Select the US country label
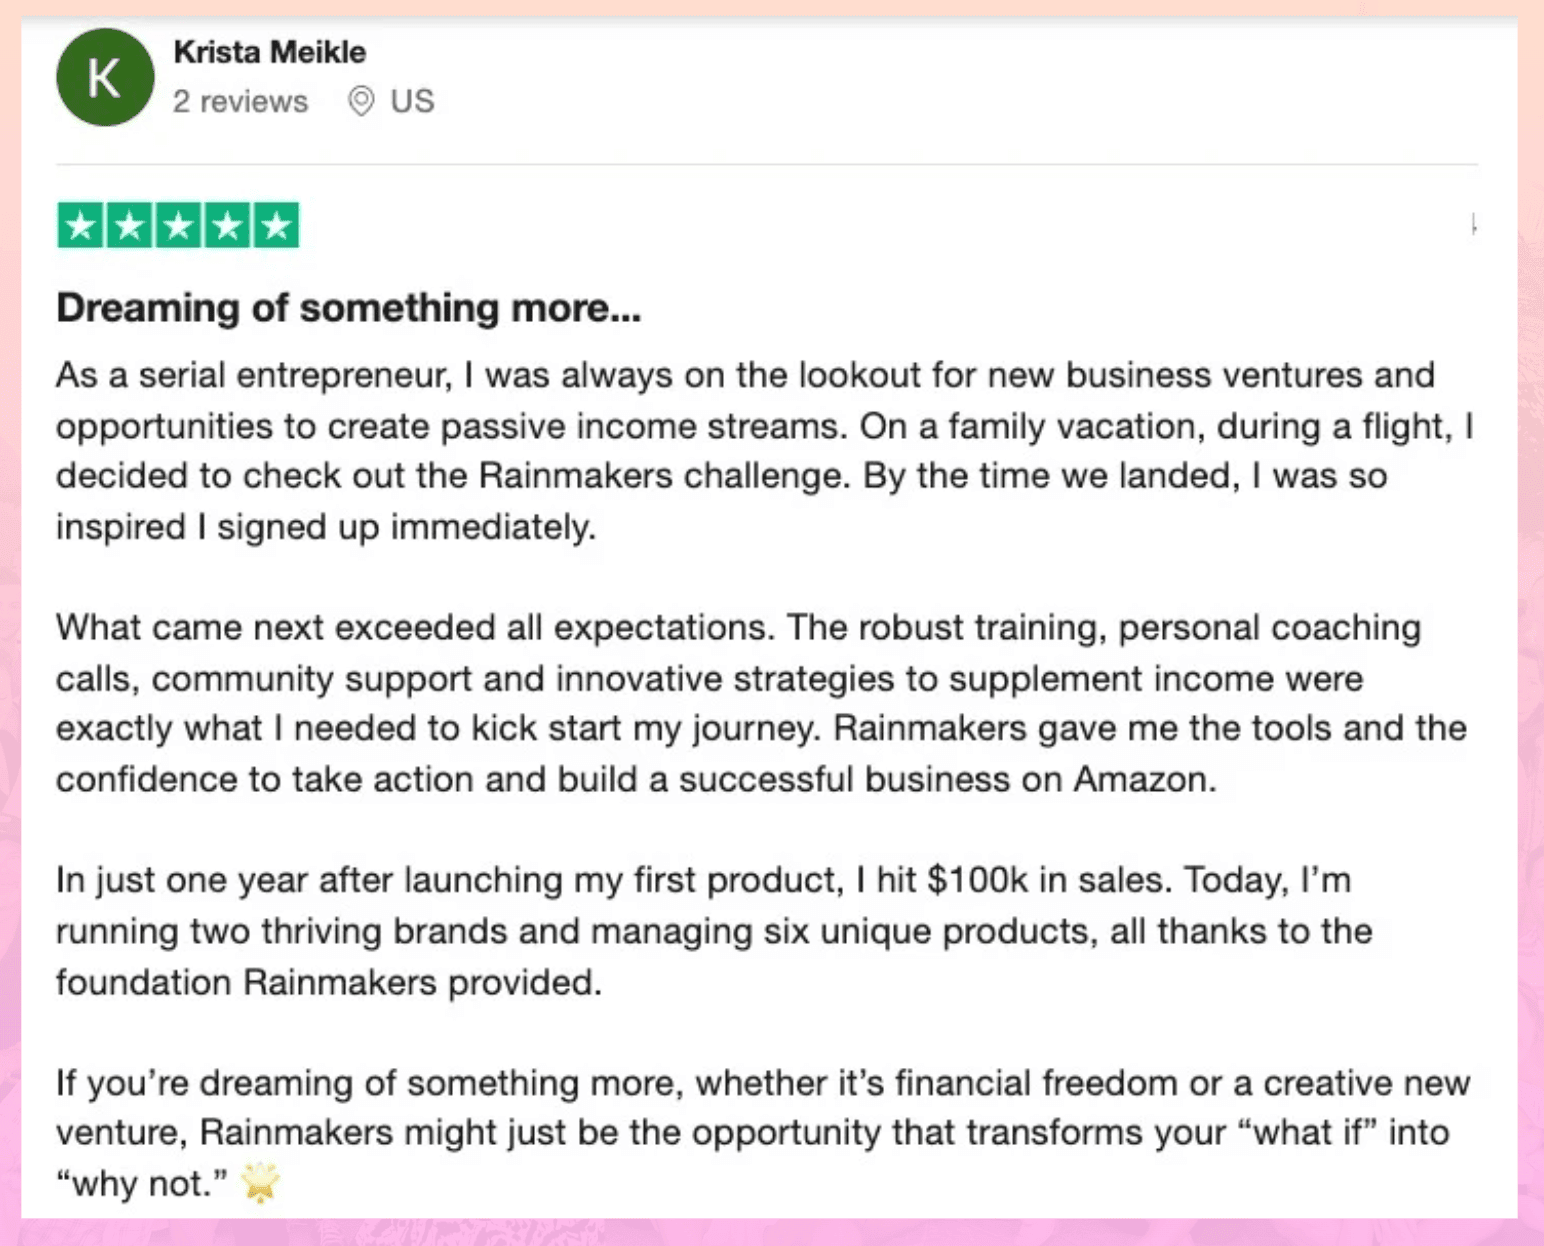Image resolution: width=1544 pixels, height=1246 pixels. pos(412,101)
